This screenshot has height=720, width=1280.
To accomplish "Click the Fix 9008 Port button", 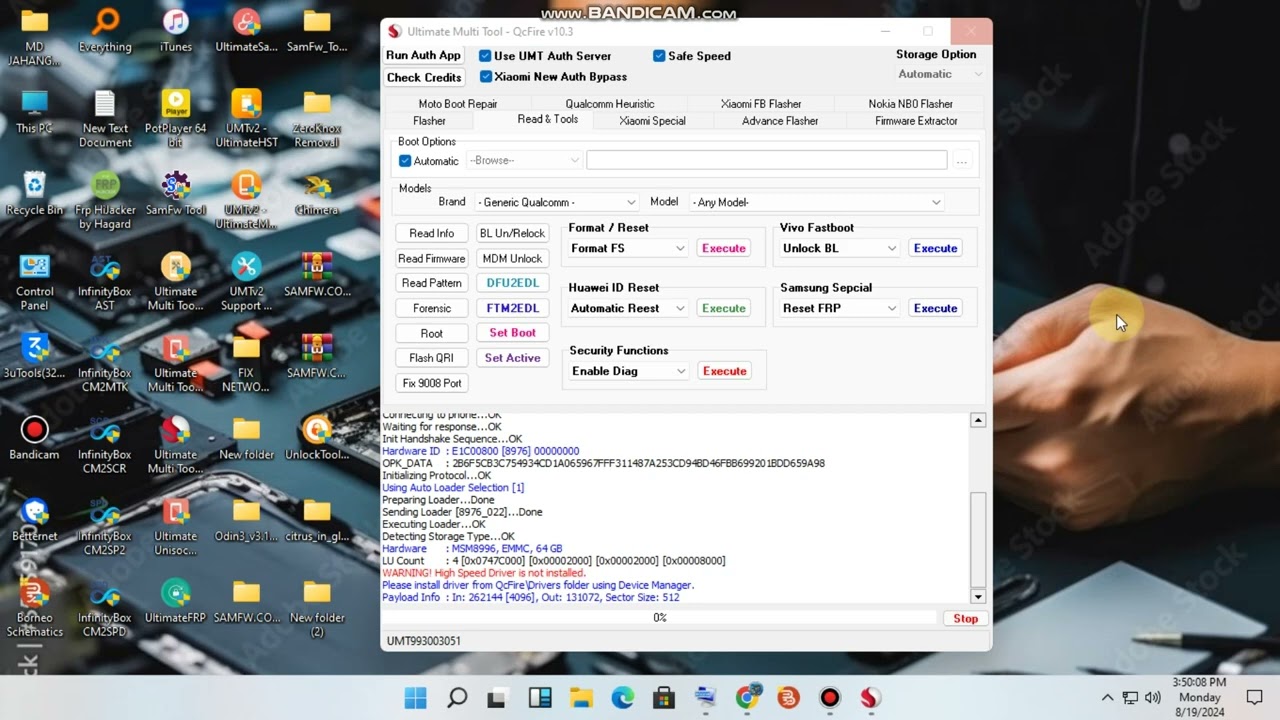I will click(432, 383).
